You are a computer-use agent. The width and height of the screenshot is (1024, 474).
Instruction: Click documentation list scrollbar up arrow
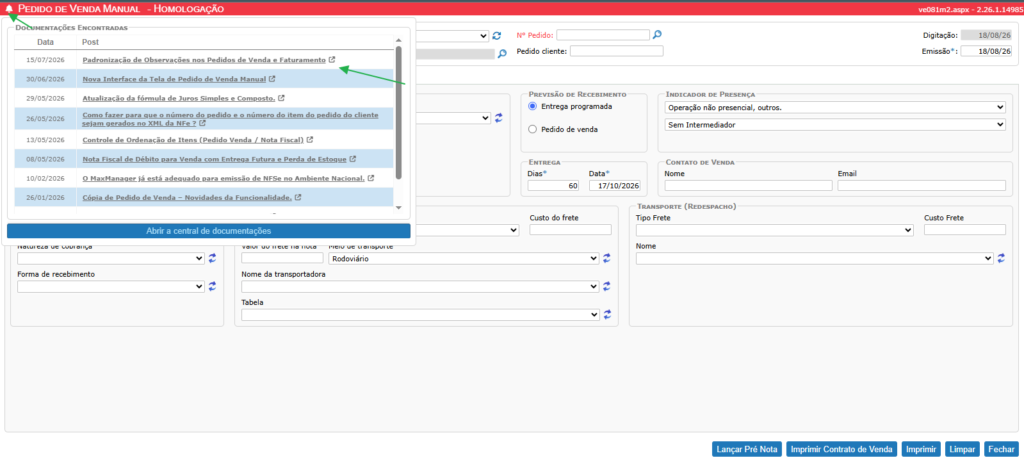click(x=399, y=40)
